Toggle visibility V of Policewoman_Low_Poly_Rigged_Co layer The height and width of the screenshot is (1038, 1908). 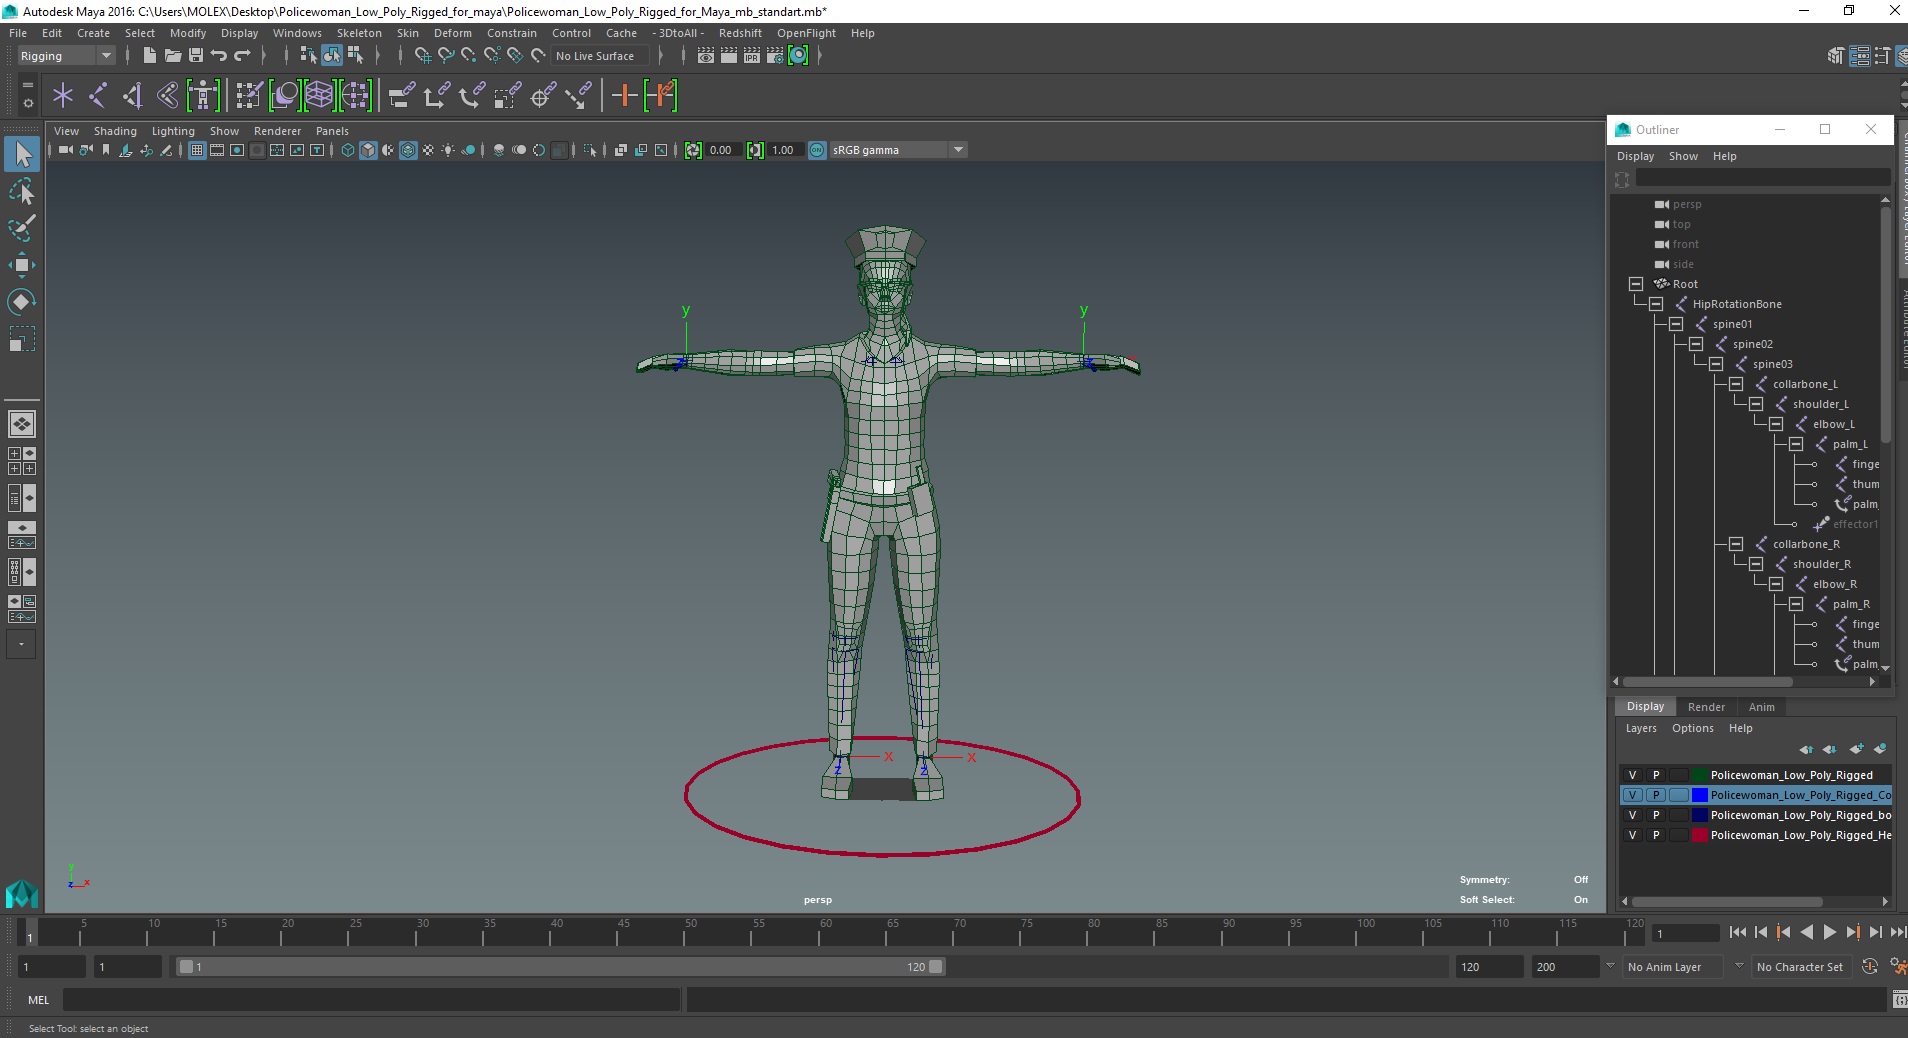1632,795
